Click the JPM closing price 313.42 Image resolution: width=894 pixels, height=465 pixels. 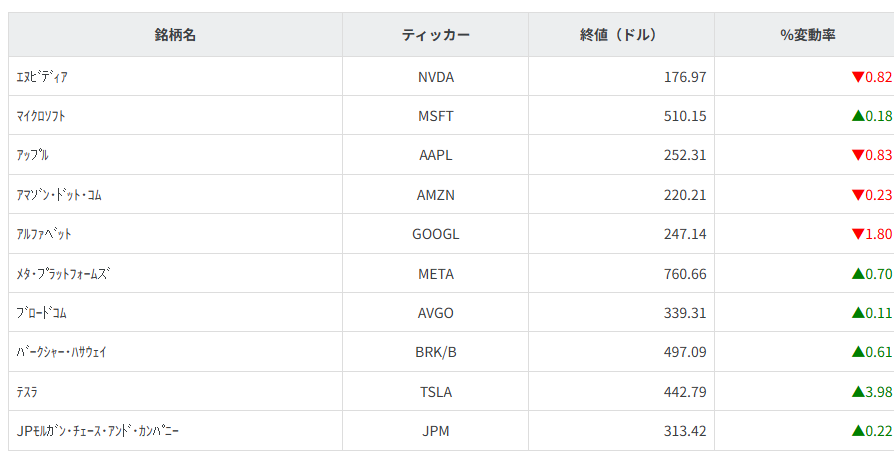(685, 431)
